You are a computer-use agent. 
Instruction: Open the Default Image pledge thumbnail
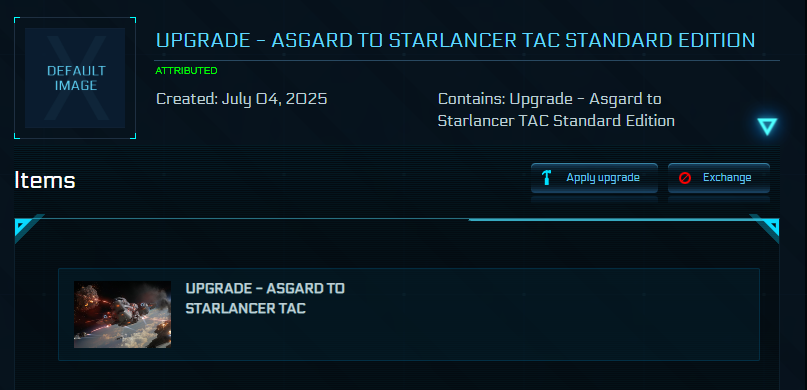click(75, 78)
